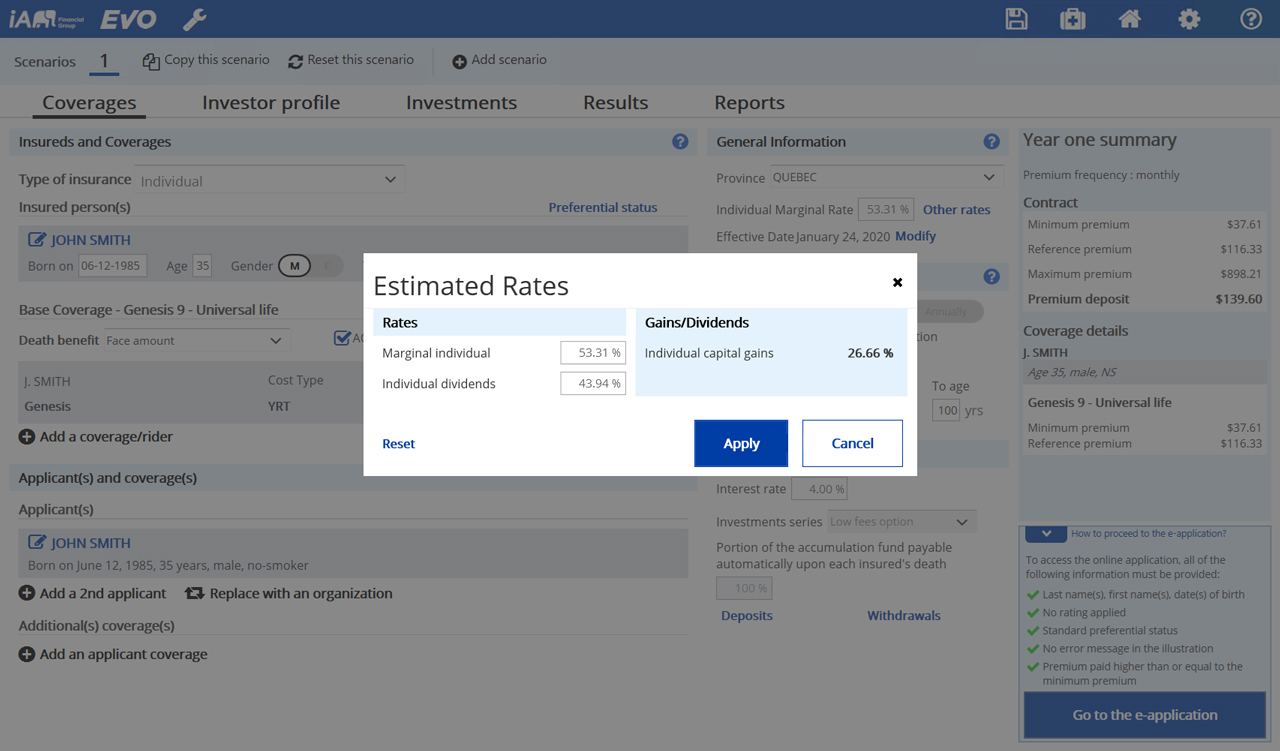The image size is (1280, 751).
Task: Go to home via house icon
Action: (x=1130, y=19)
